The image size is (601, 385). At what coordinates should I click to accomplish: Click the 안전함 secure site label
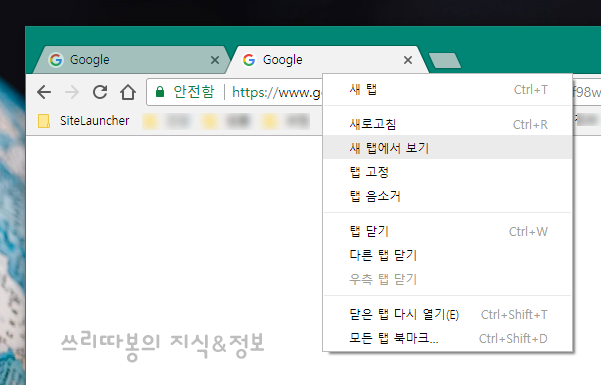pyautogui.click(x=194, y=92)
